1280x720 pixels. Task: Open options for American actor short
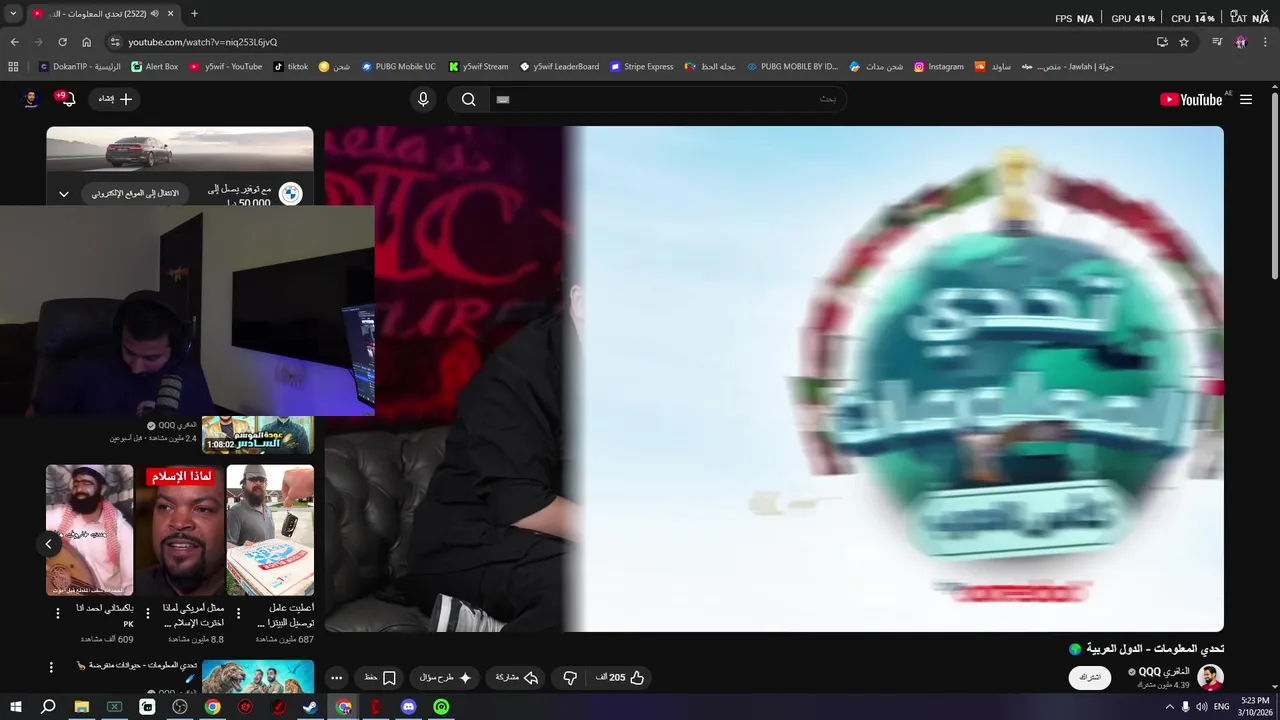point(148,613)
